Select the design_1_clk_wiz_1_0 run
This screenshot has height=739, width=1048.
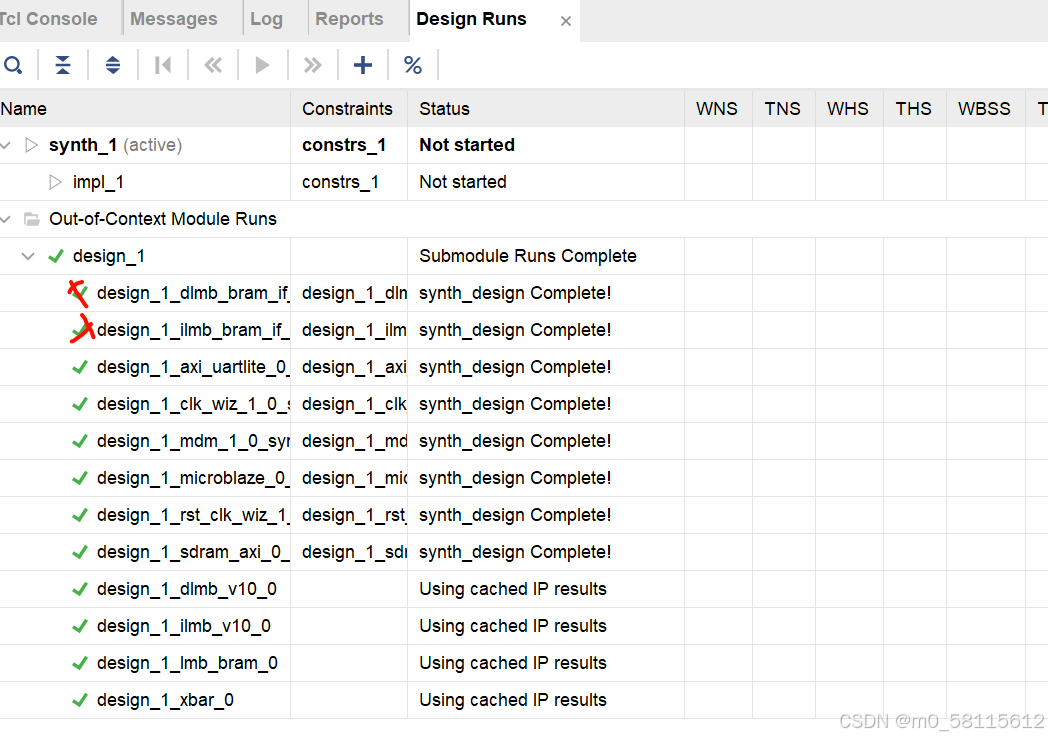point(193,404)
